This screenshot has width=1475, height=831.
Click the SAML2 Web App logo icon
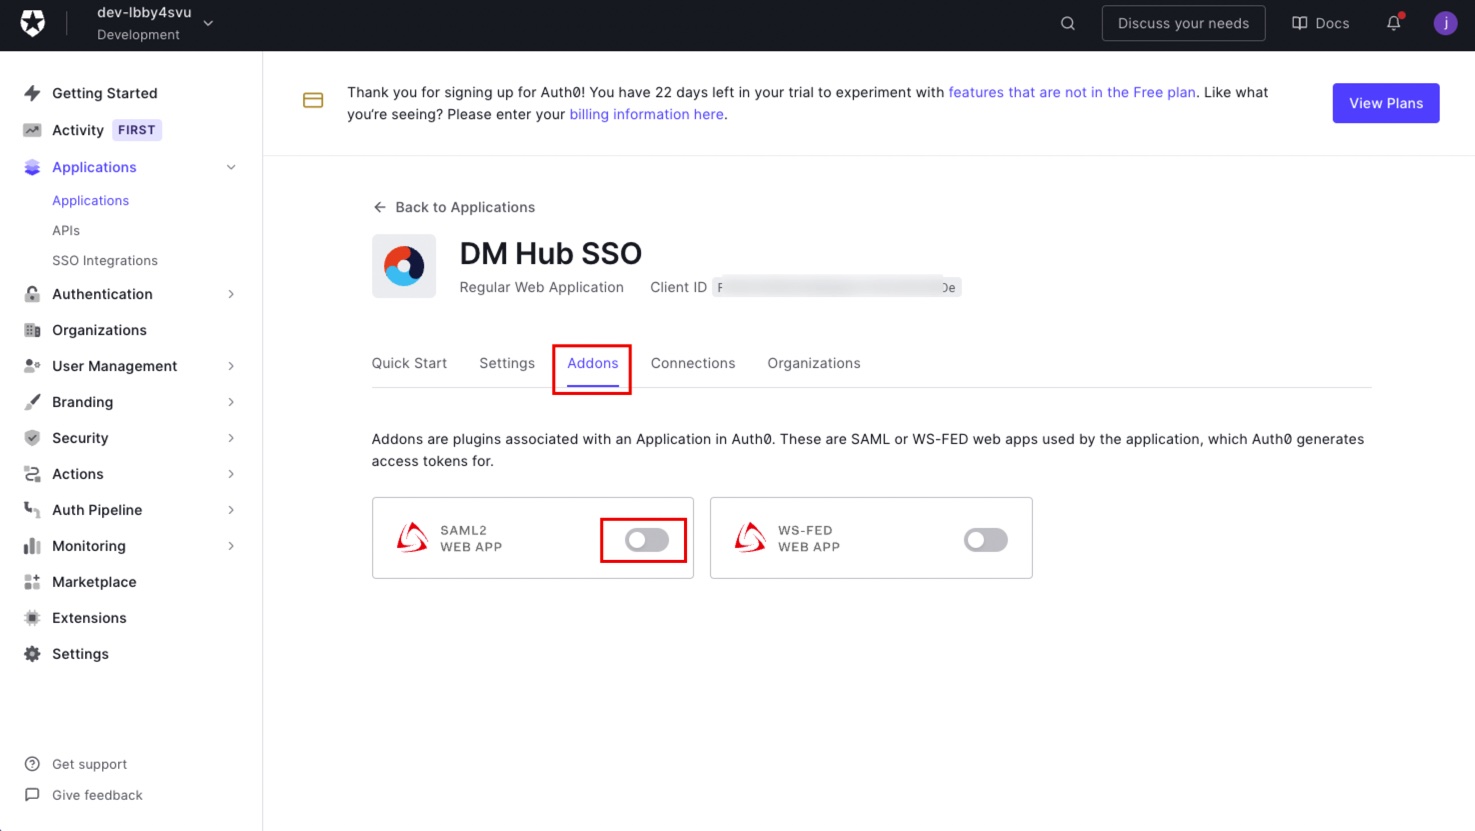point(412,538)
